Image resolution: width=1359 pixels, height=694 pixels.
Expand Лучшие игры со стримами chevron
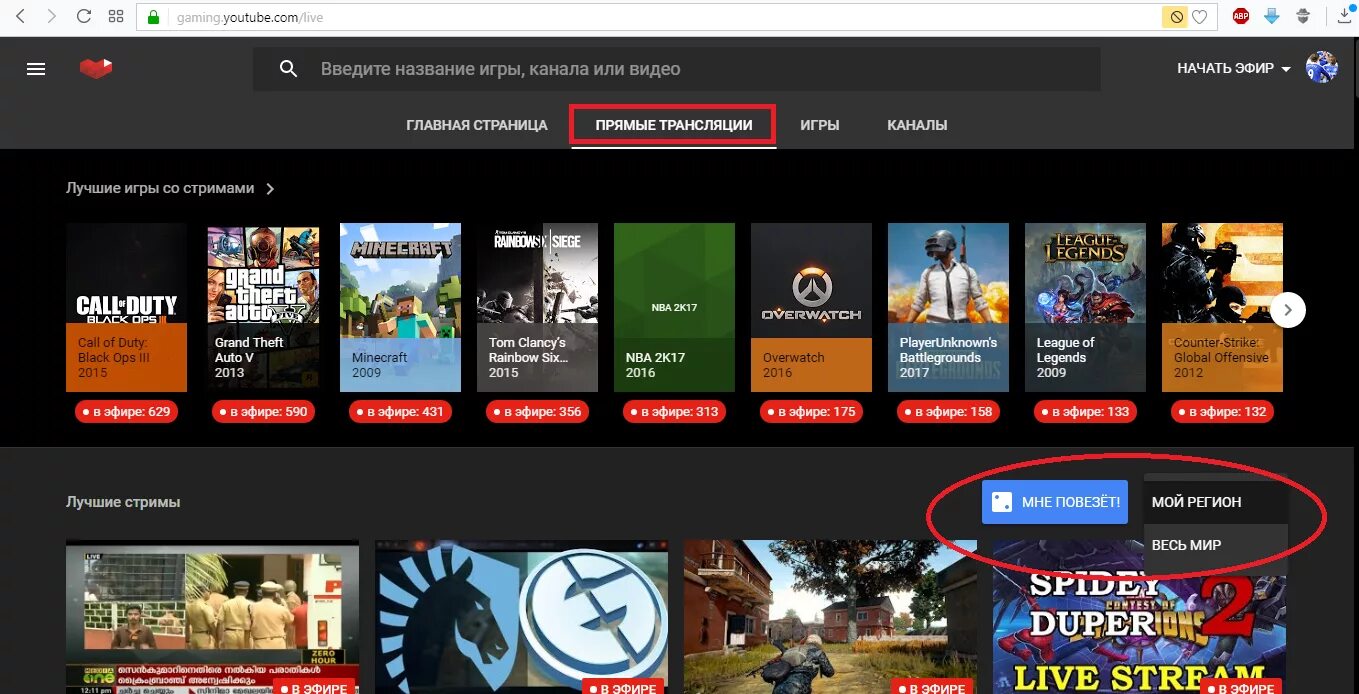click(270, 188)
